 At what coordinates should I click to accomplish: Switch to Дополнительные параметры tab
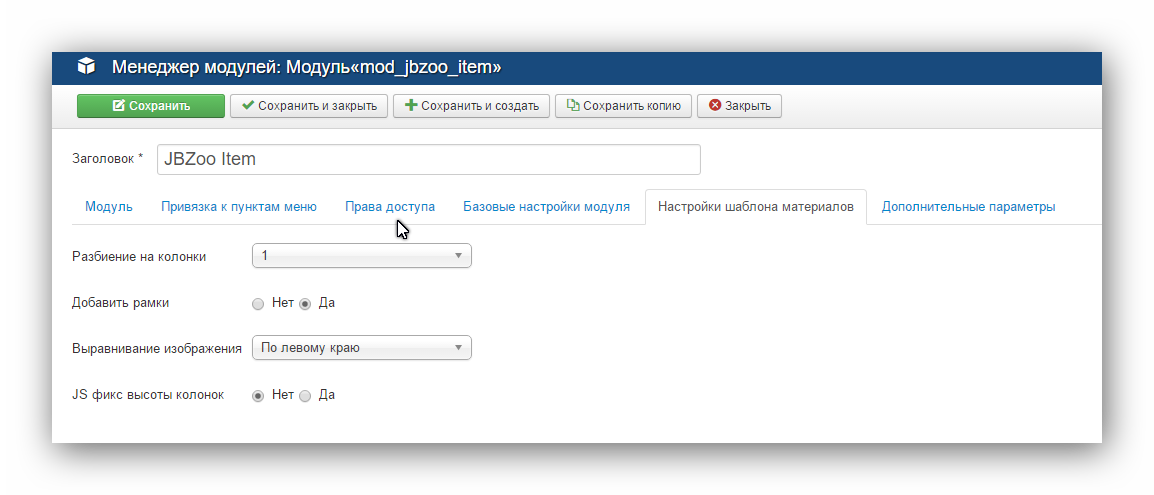pos(968,207)
